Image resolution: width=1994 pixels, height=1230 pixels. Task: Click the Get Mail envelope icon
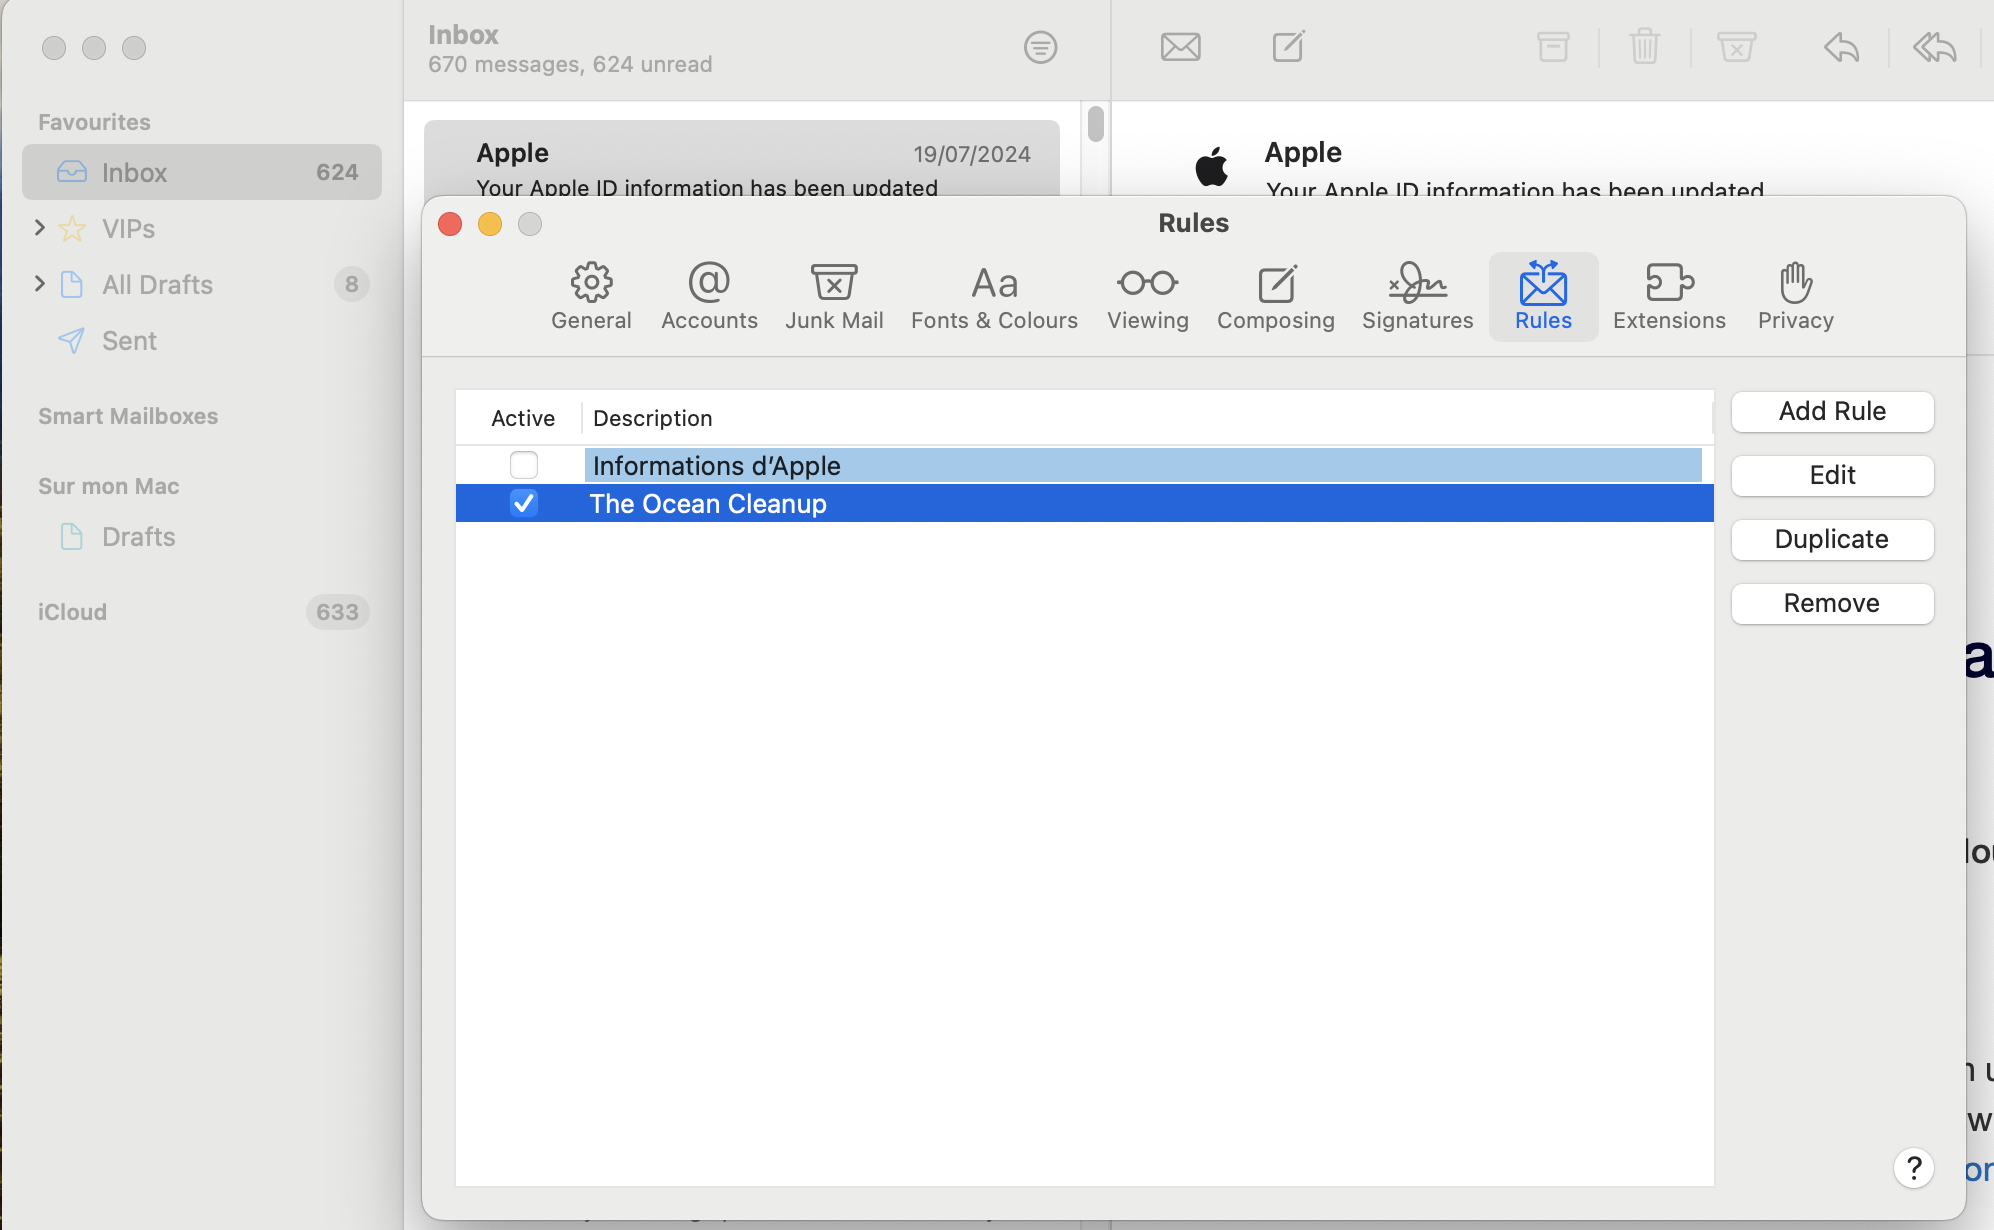(1180, 47)
